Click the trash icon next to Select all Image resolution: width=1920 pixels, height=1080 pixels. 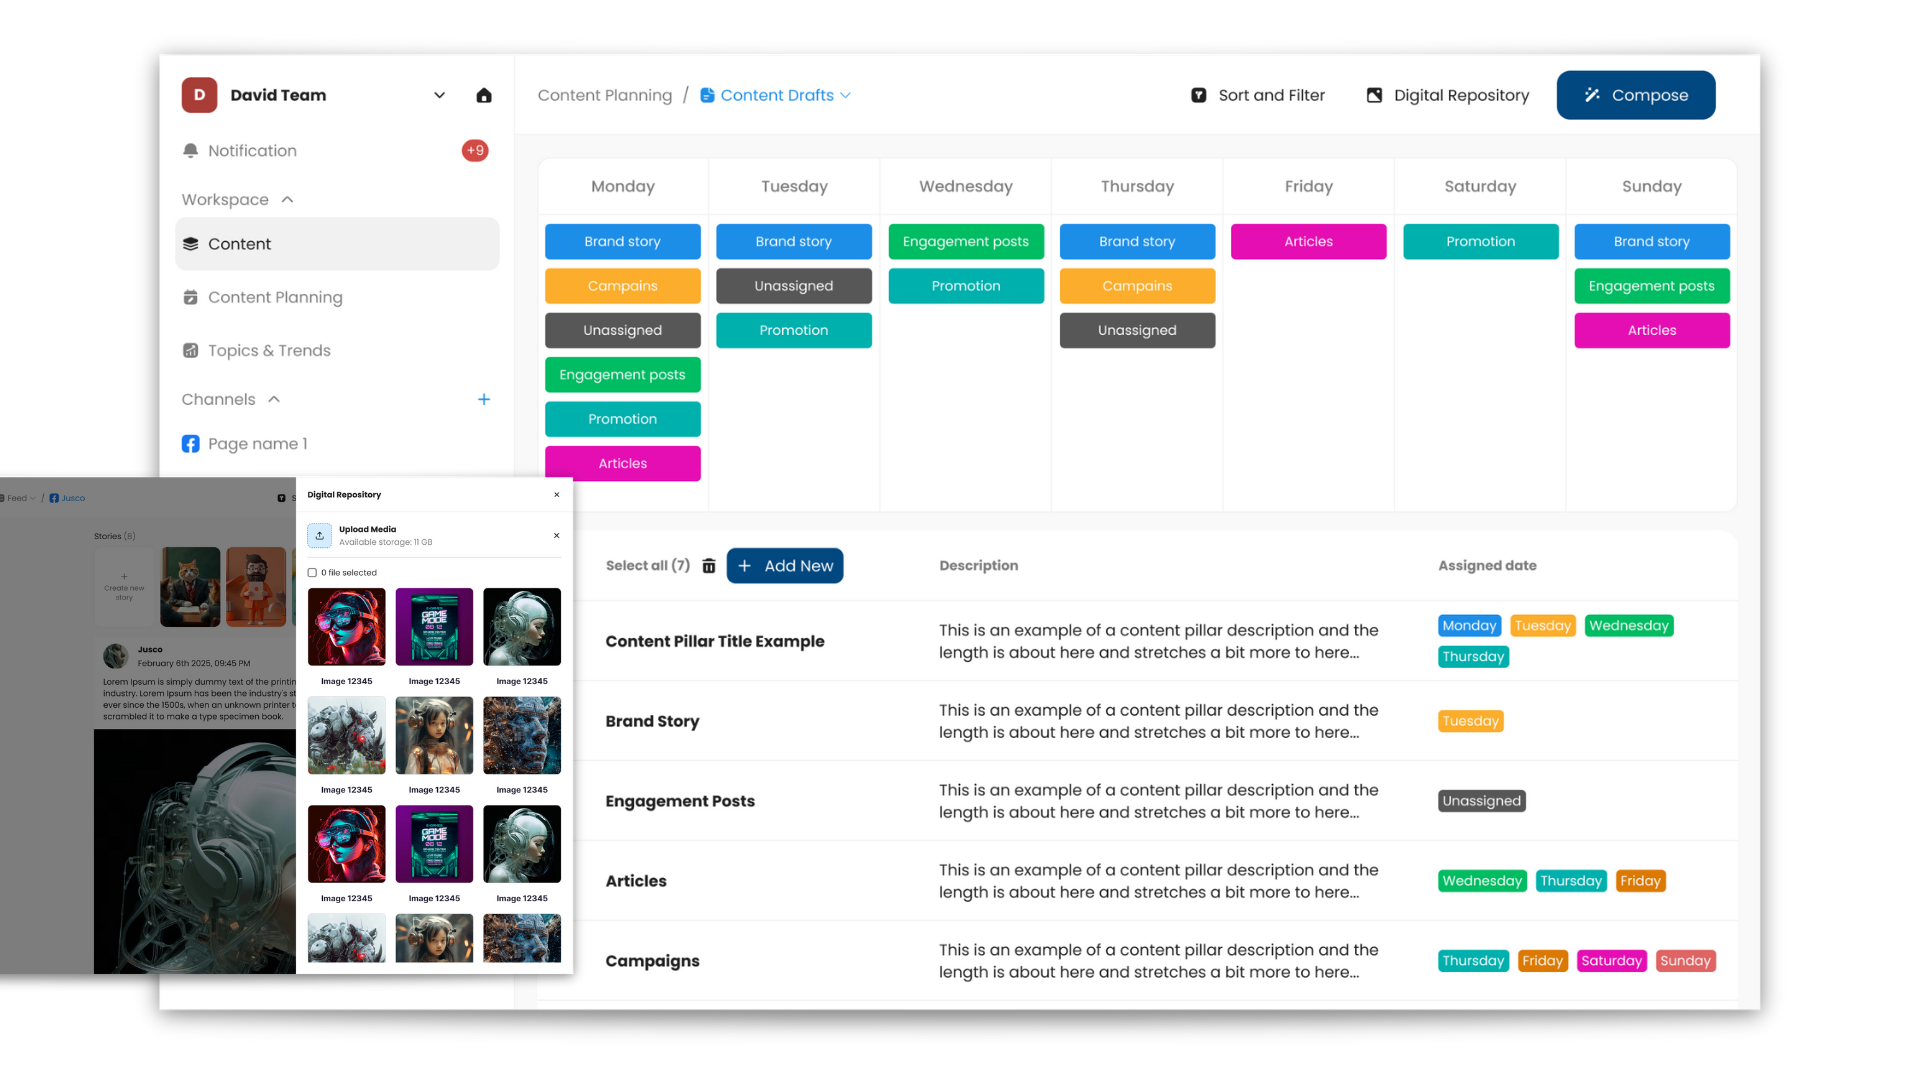click(709, 566)
